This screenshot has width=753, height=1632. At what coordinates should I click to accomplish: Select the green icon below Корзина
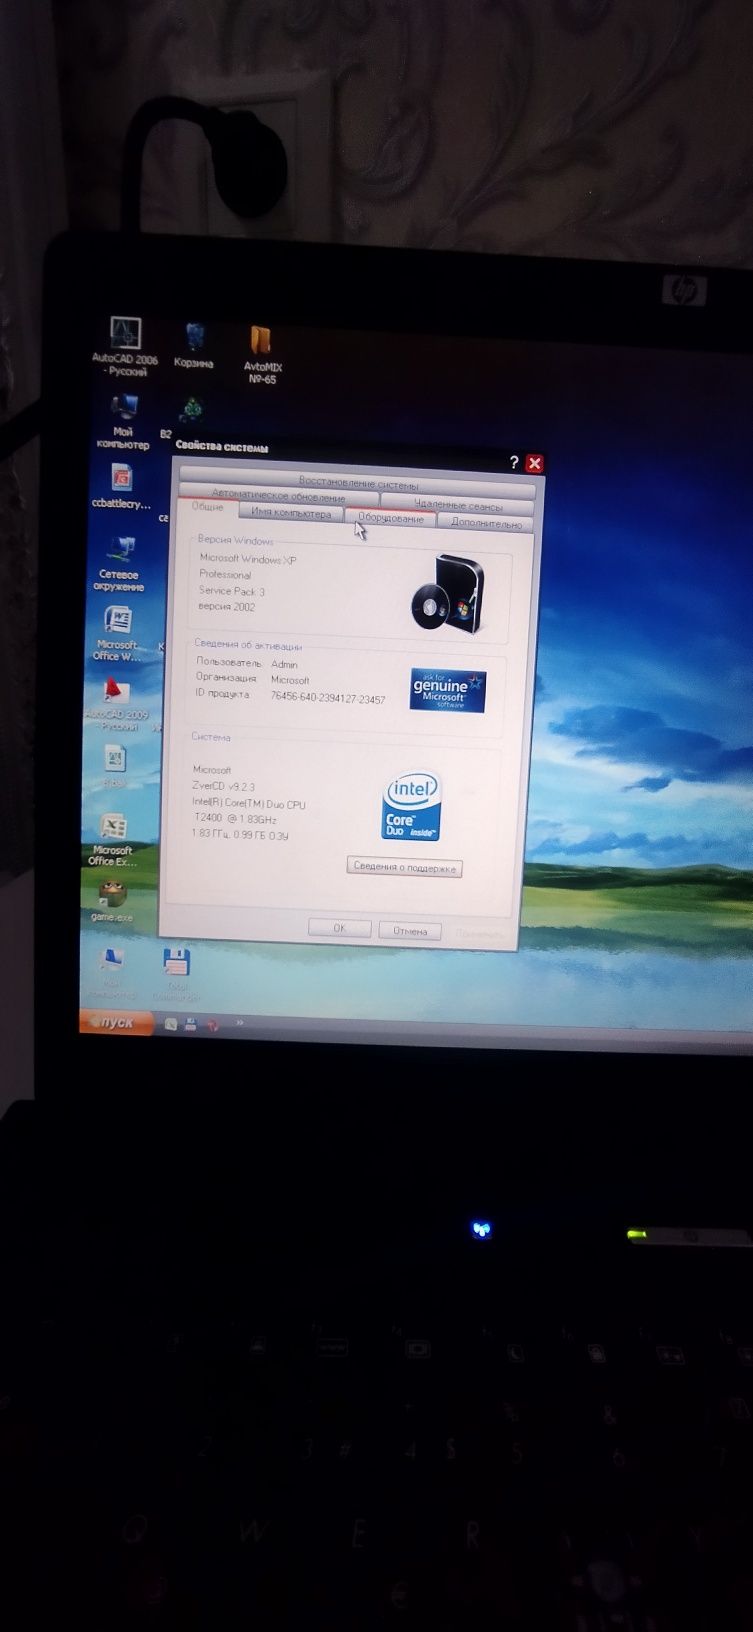point(191,409)
